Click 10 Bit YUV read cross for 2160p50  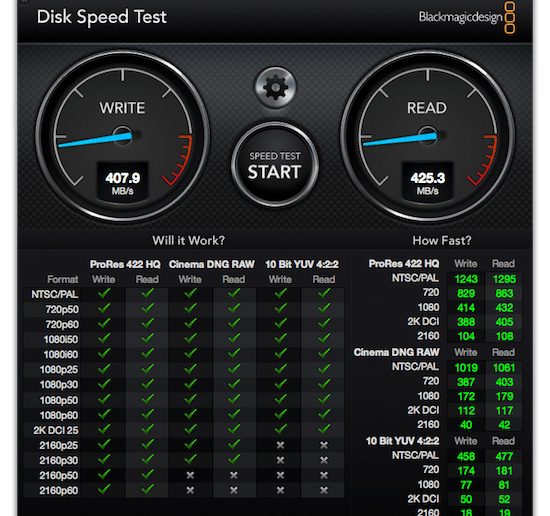tap(324, 475)
